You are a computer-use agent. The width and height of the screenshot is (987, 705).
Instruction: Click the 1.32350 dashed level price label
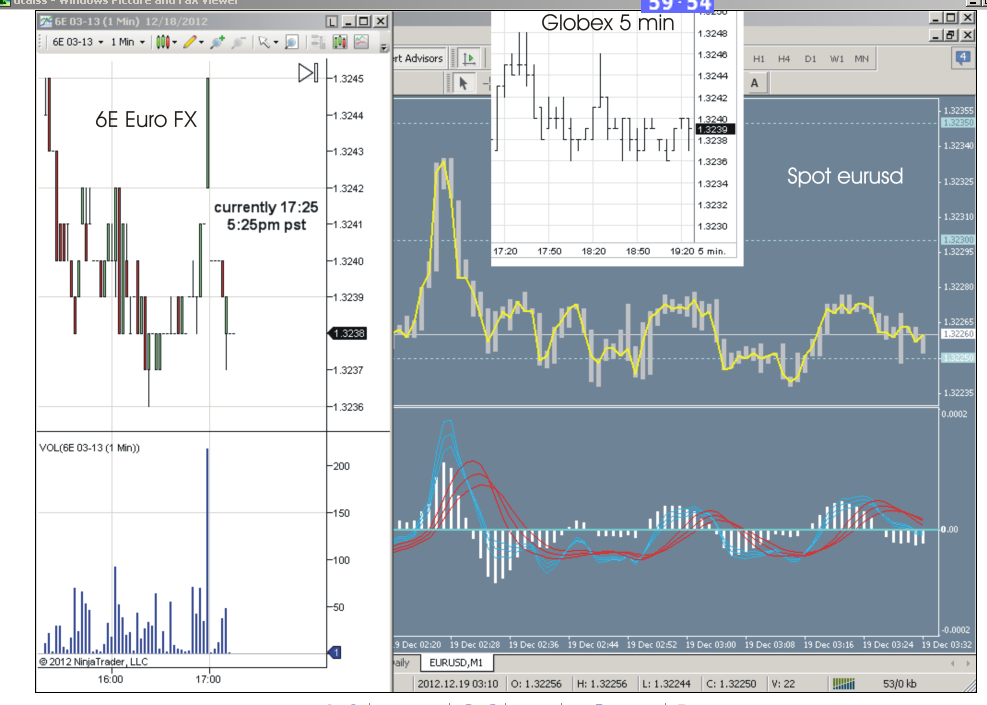tap(957, 123)
